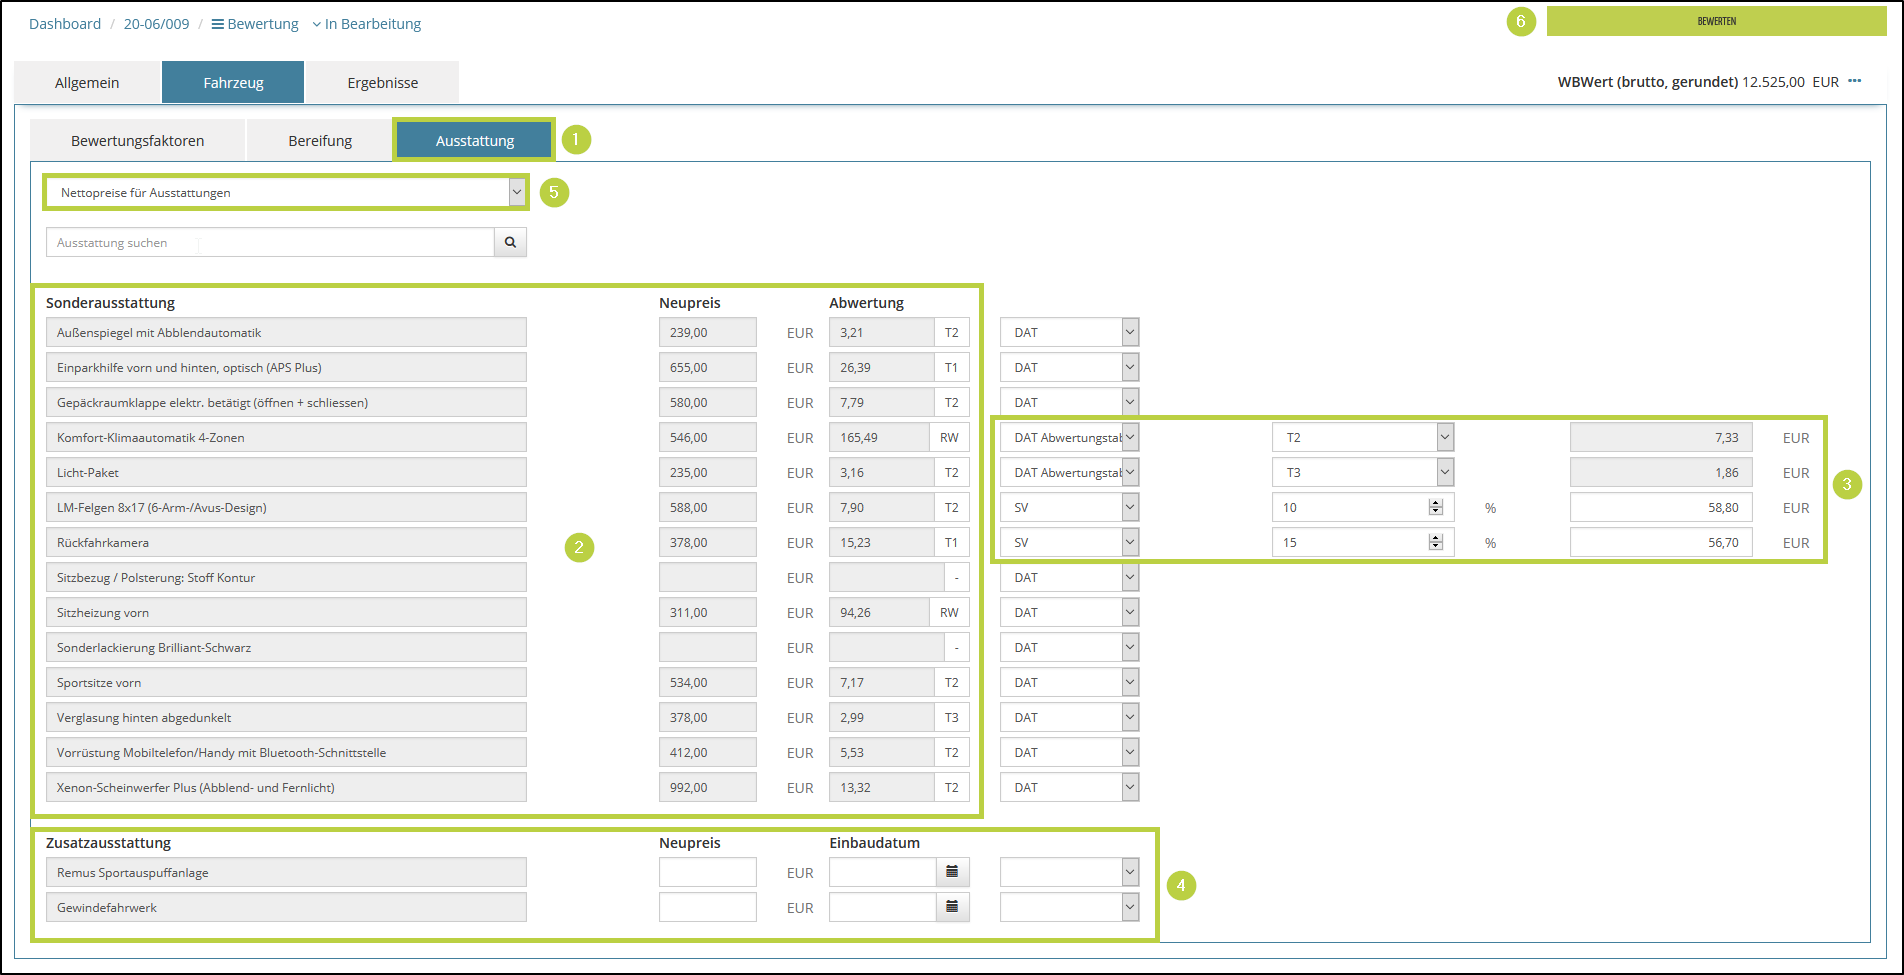Open the Allgemein tab

coord(87,82)
